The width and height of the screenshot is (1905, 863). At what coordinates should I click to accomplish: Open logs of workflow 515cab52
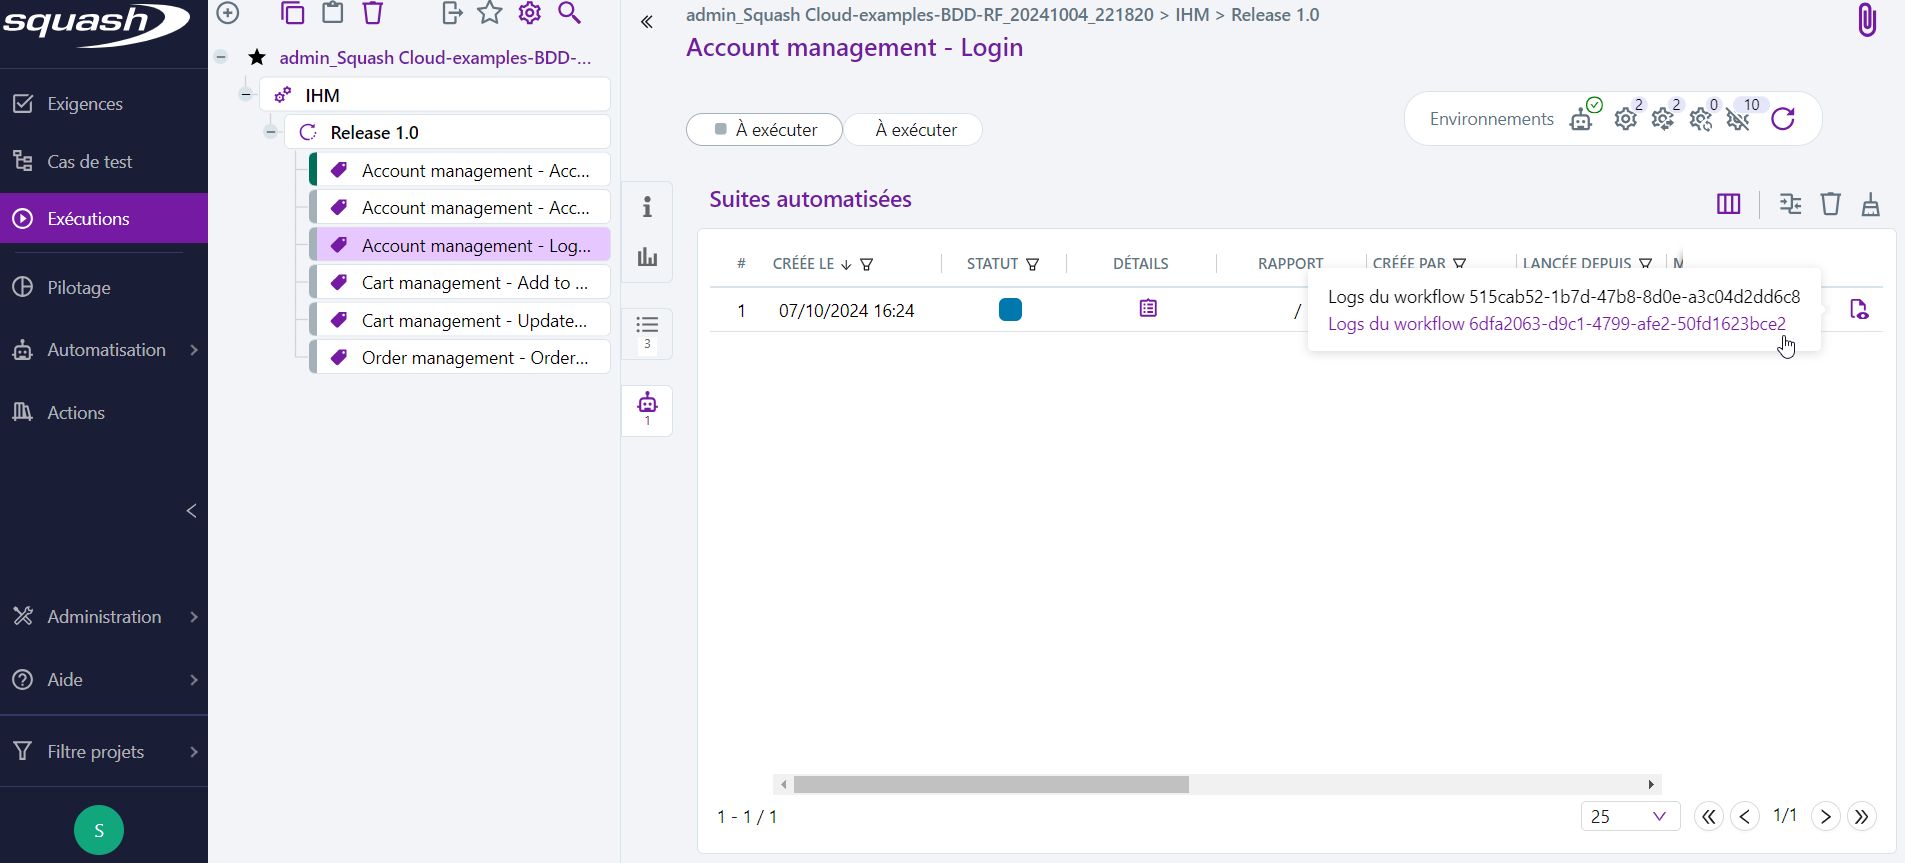pyautogui.click(x=1564, y=297)
